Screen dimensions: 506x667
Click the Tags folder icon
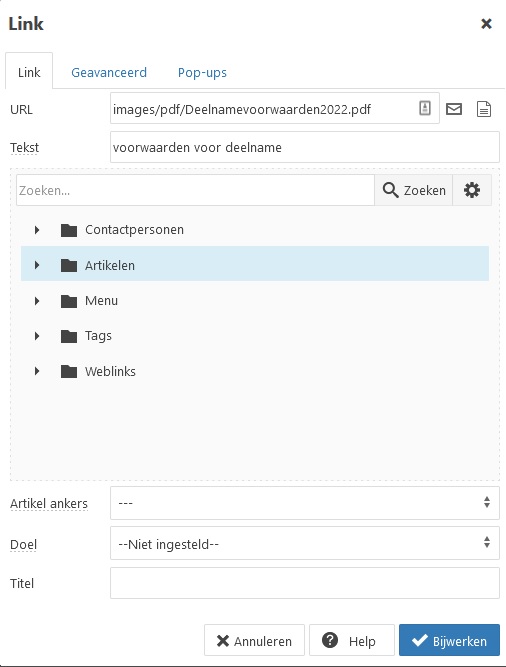coord(68,336)
